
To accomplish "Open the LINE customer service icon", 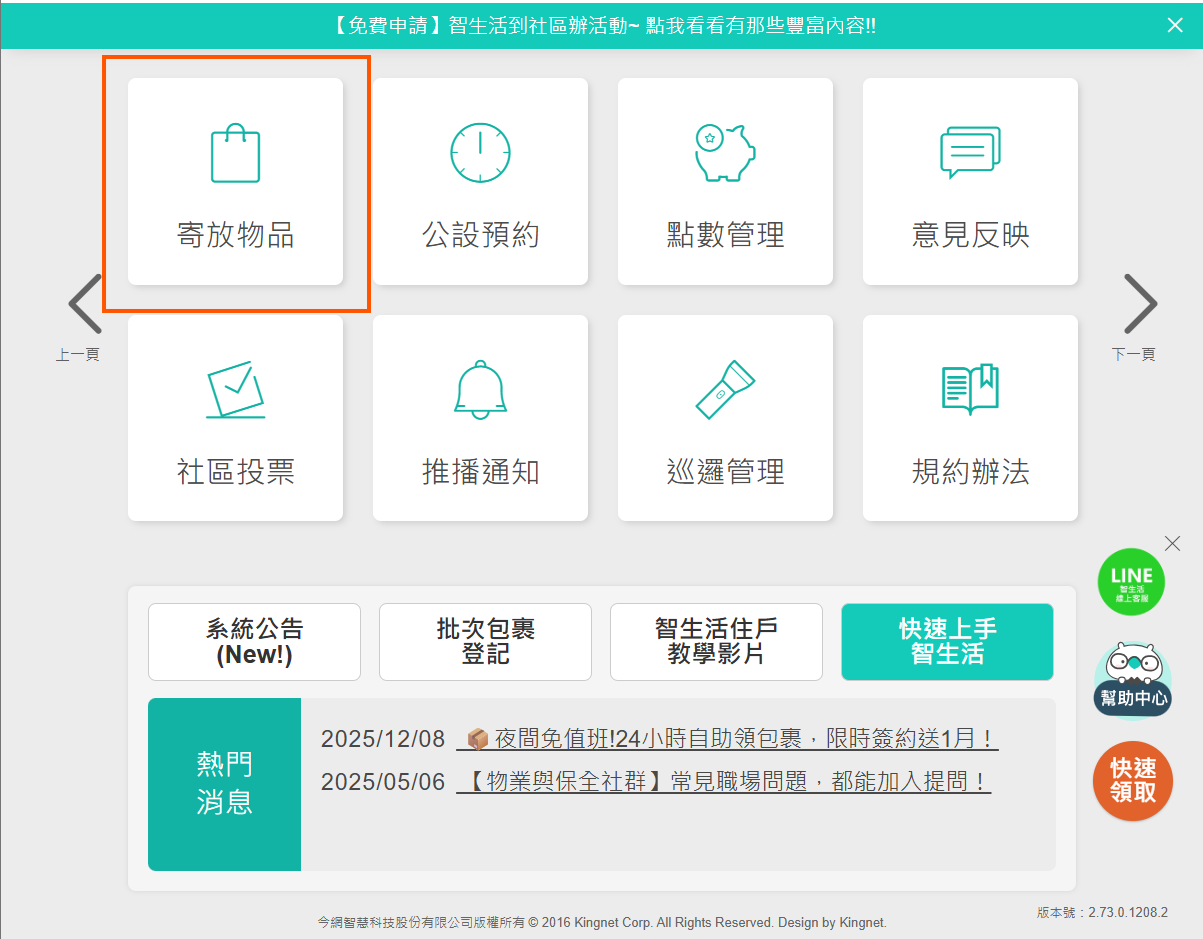I will [x=1131, y=581].
